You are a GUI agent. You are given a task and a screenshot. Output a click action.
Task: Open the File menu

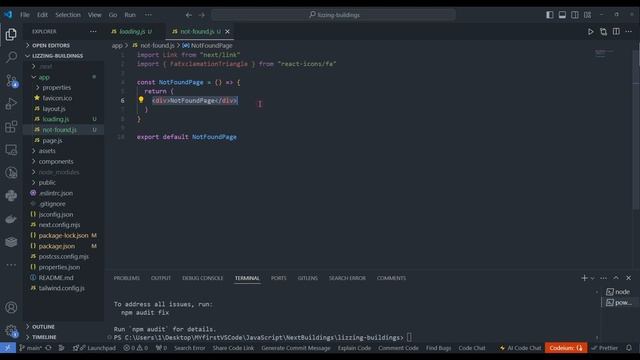(x=24, y=15)
